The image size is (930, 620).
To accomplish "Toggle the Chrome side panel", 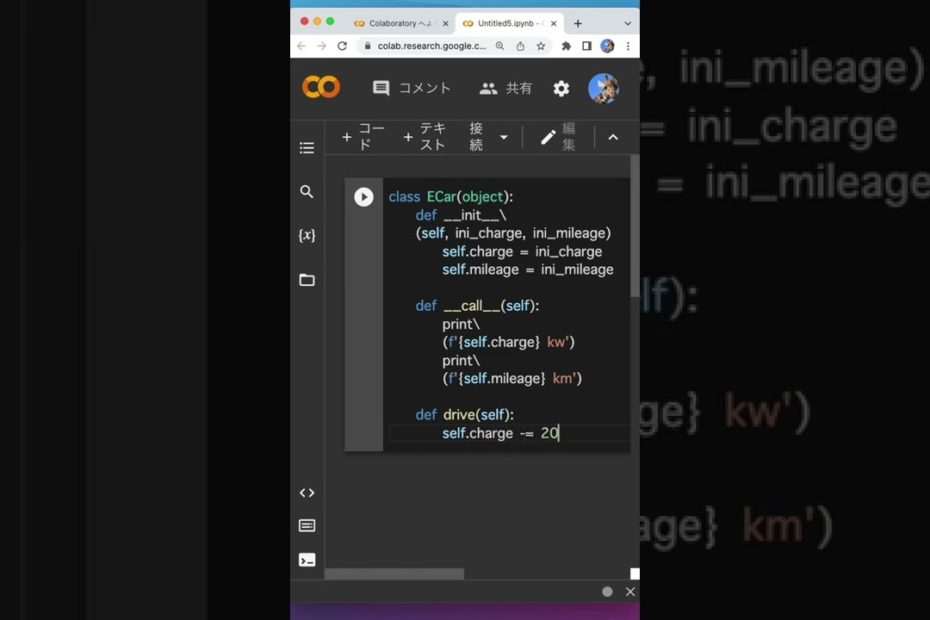I will pos(587,46).
